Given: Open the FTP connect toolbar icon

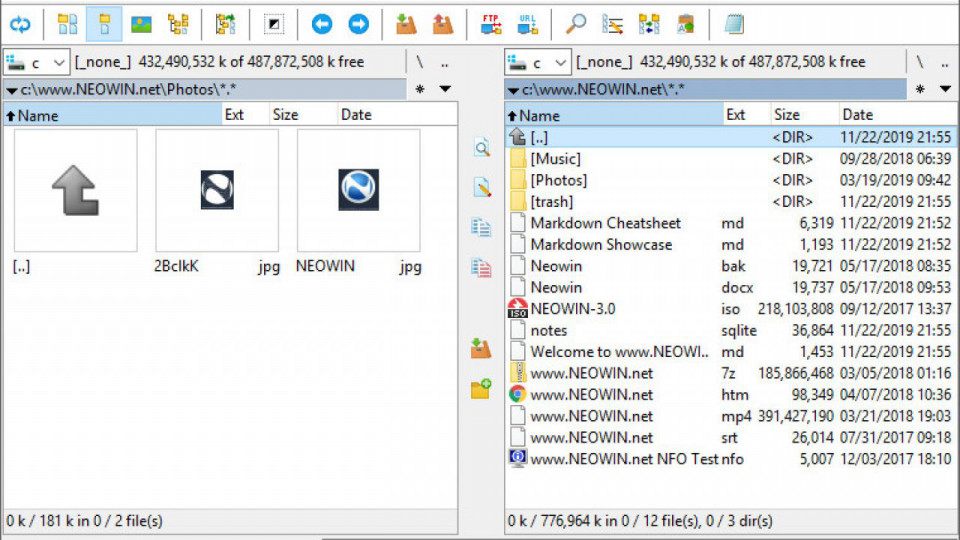Looking at the screenshot, I should coord(491,24).
